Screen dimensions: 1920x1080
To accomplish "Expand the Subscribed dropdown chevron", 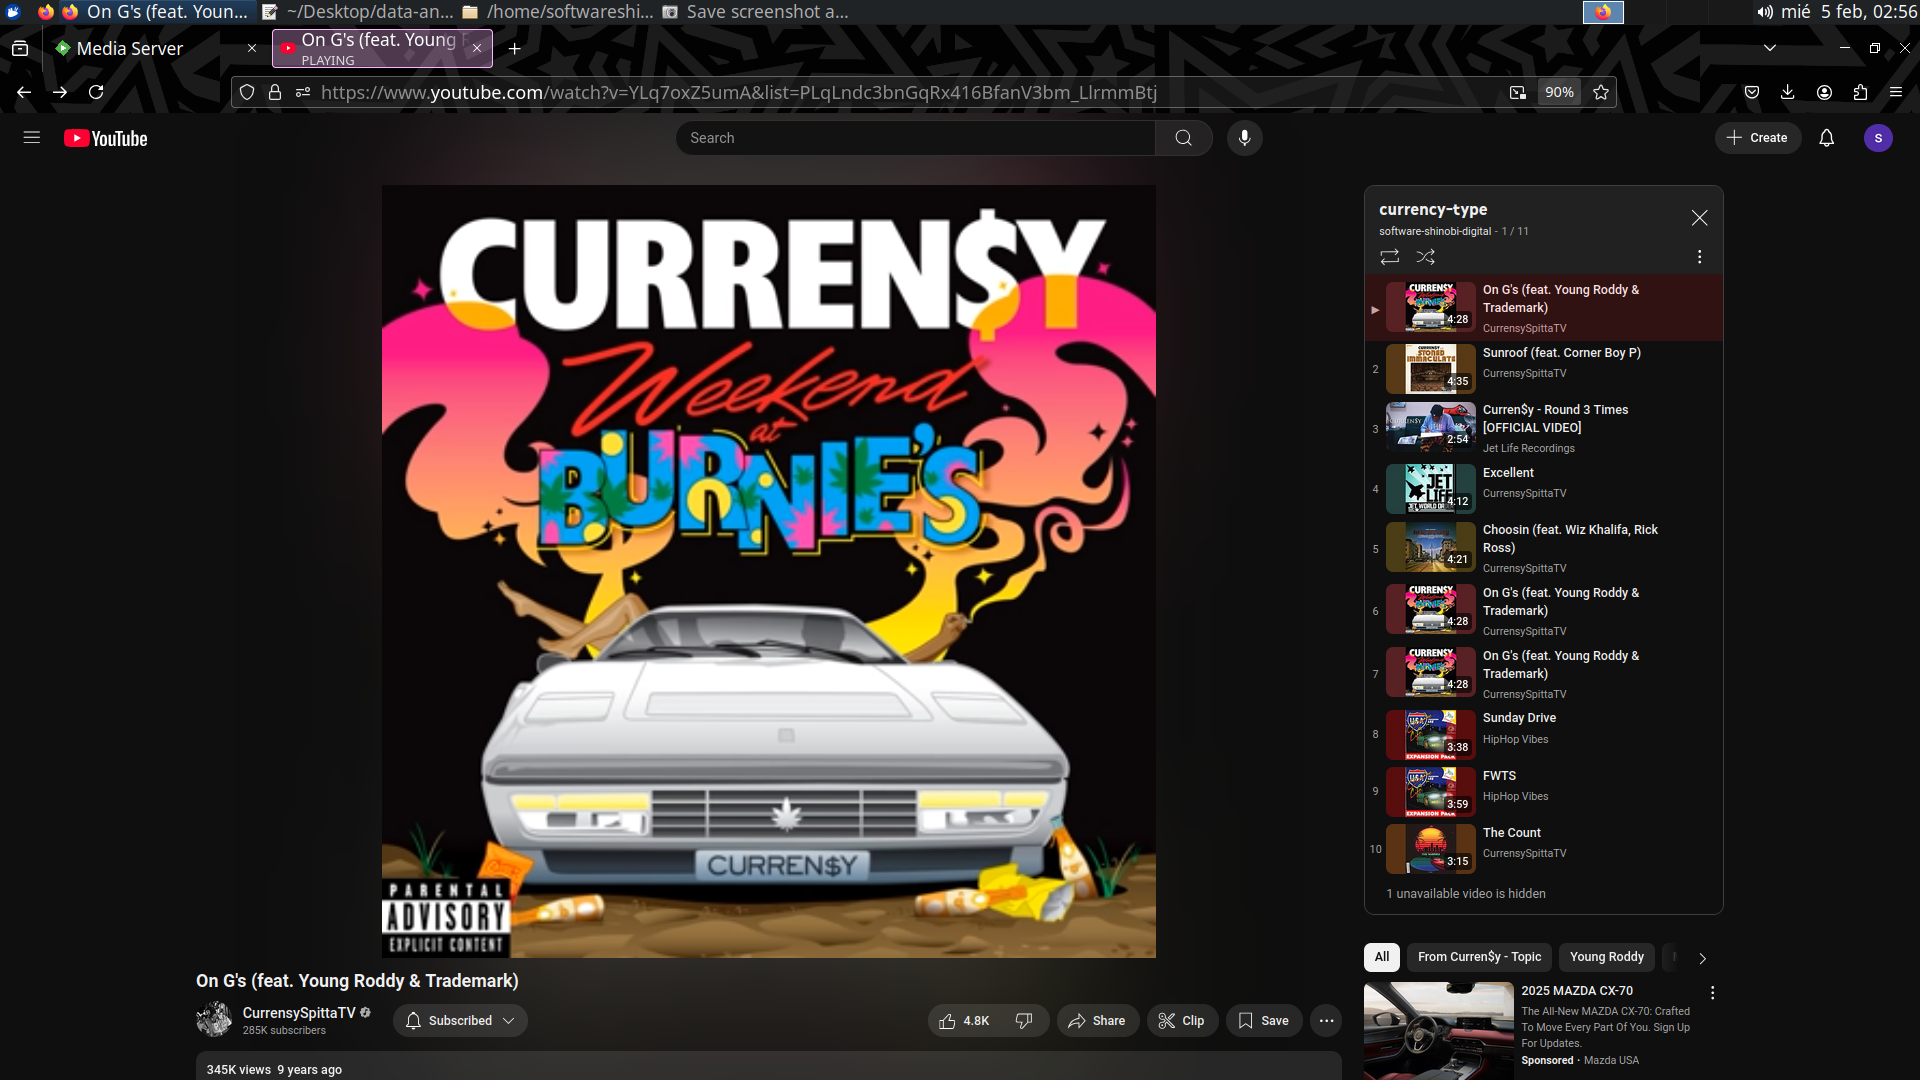I will tap(508, 1020).
